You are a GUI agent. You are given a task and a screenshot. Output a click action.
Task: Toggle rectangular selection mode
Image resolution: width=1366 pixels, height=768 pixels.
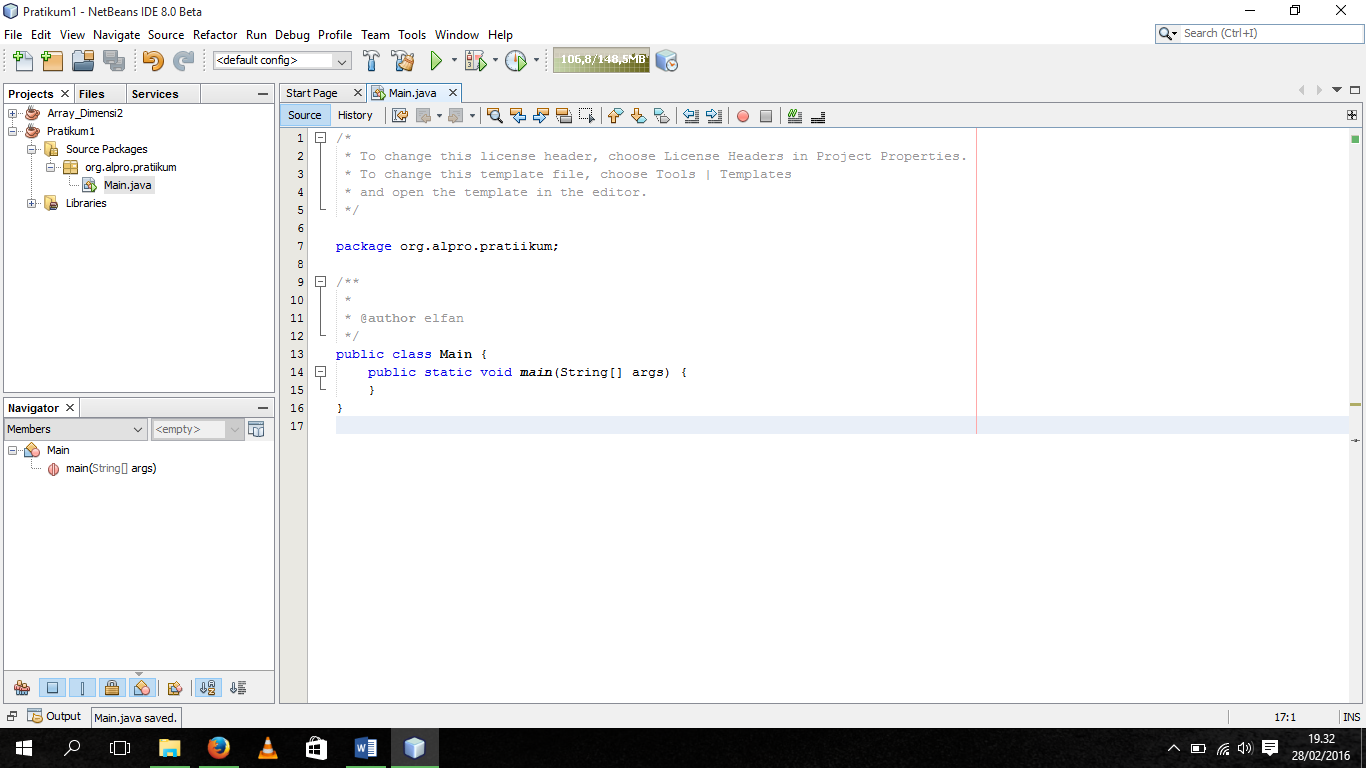click(x=585, y=116)
